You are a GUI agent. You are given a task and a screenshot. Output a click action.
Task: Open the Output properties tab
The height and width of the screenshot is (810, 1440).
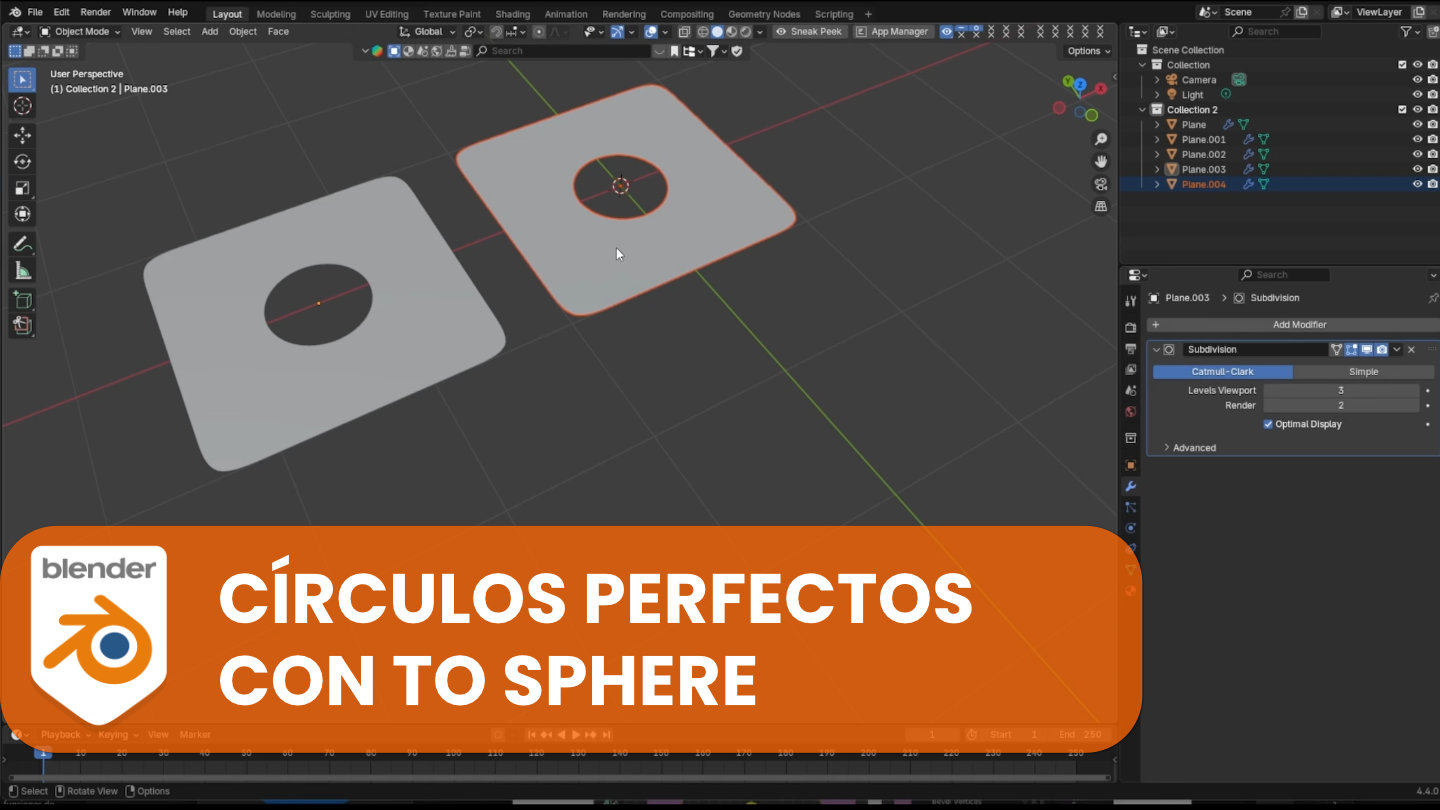(x=1131, y=349)
